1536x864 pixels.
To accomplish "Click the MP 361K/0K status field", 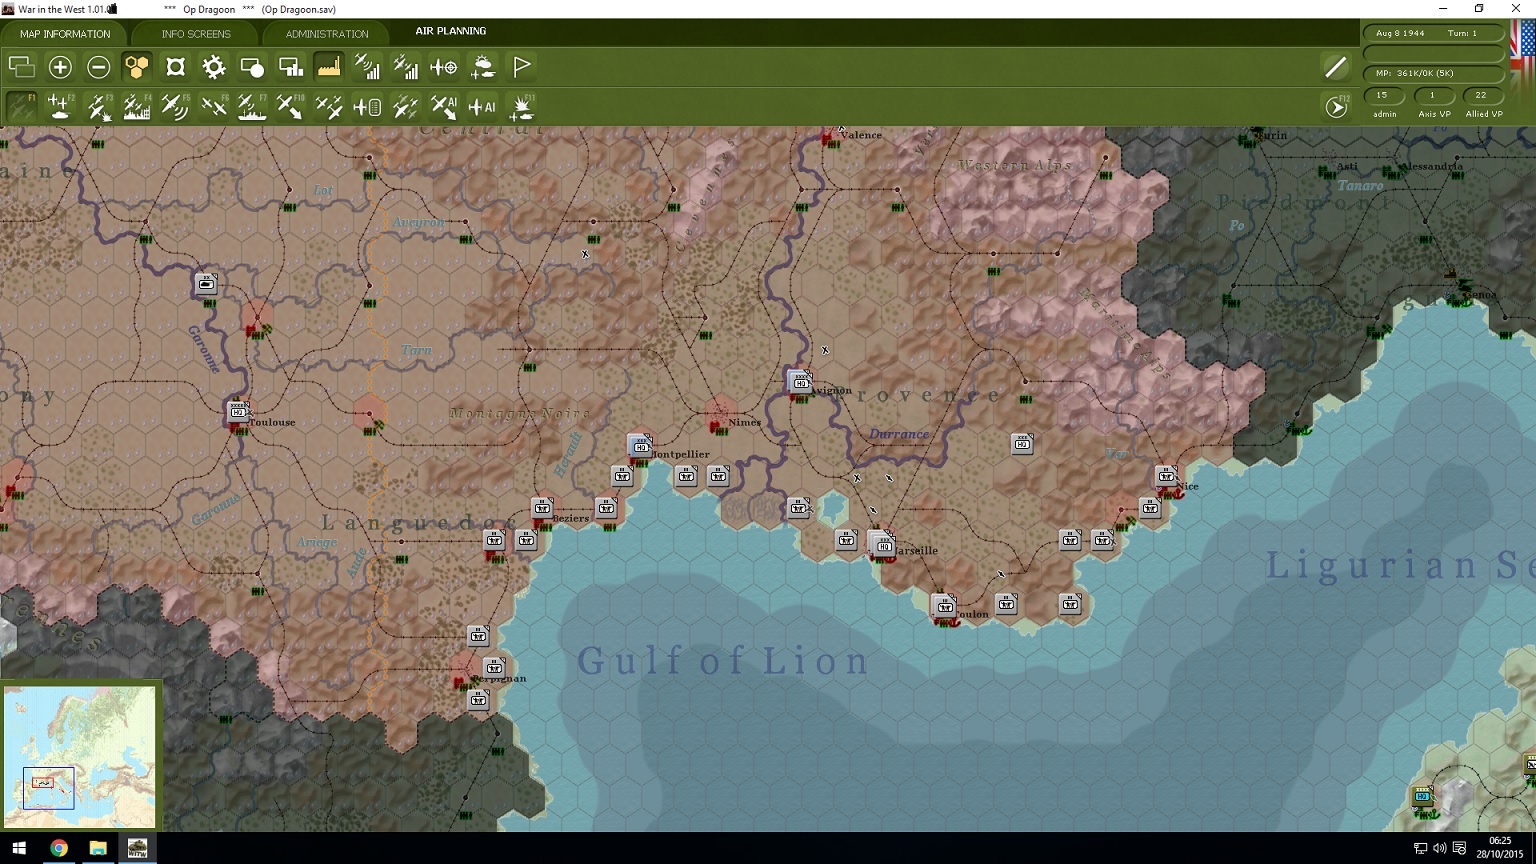I will (1434, 73).
